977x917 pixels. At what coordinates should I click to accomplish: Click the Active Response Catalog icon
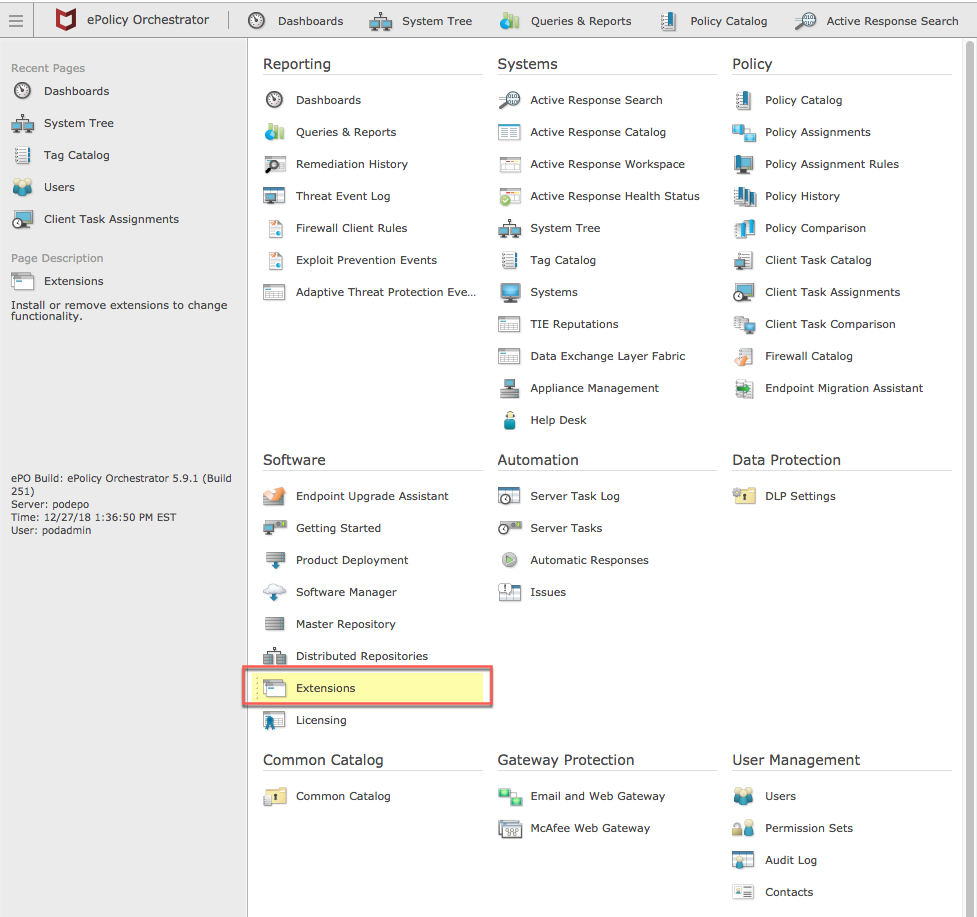click(509, 132)
